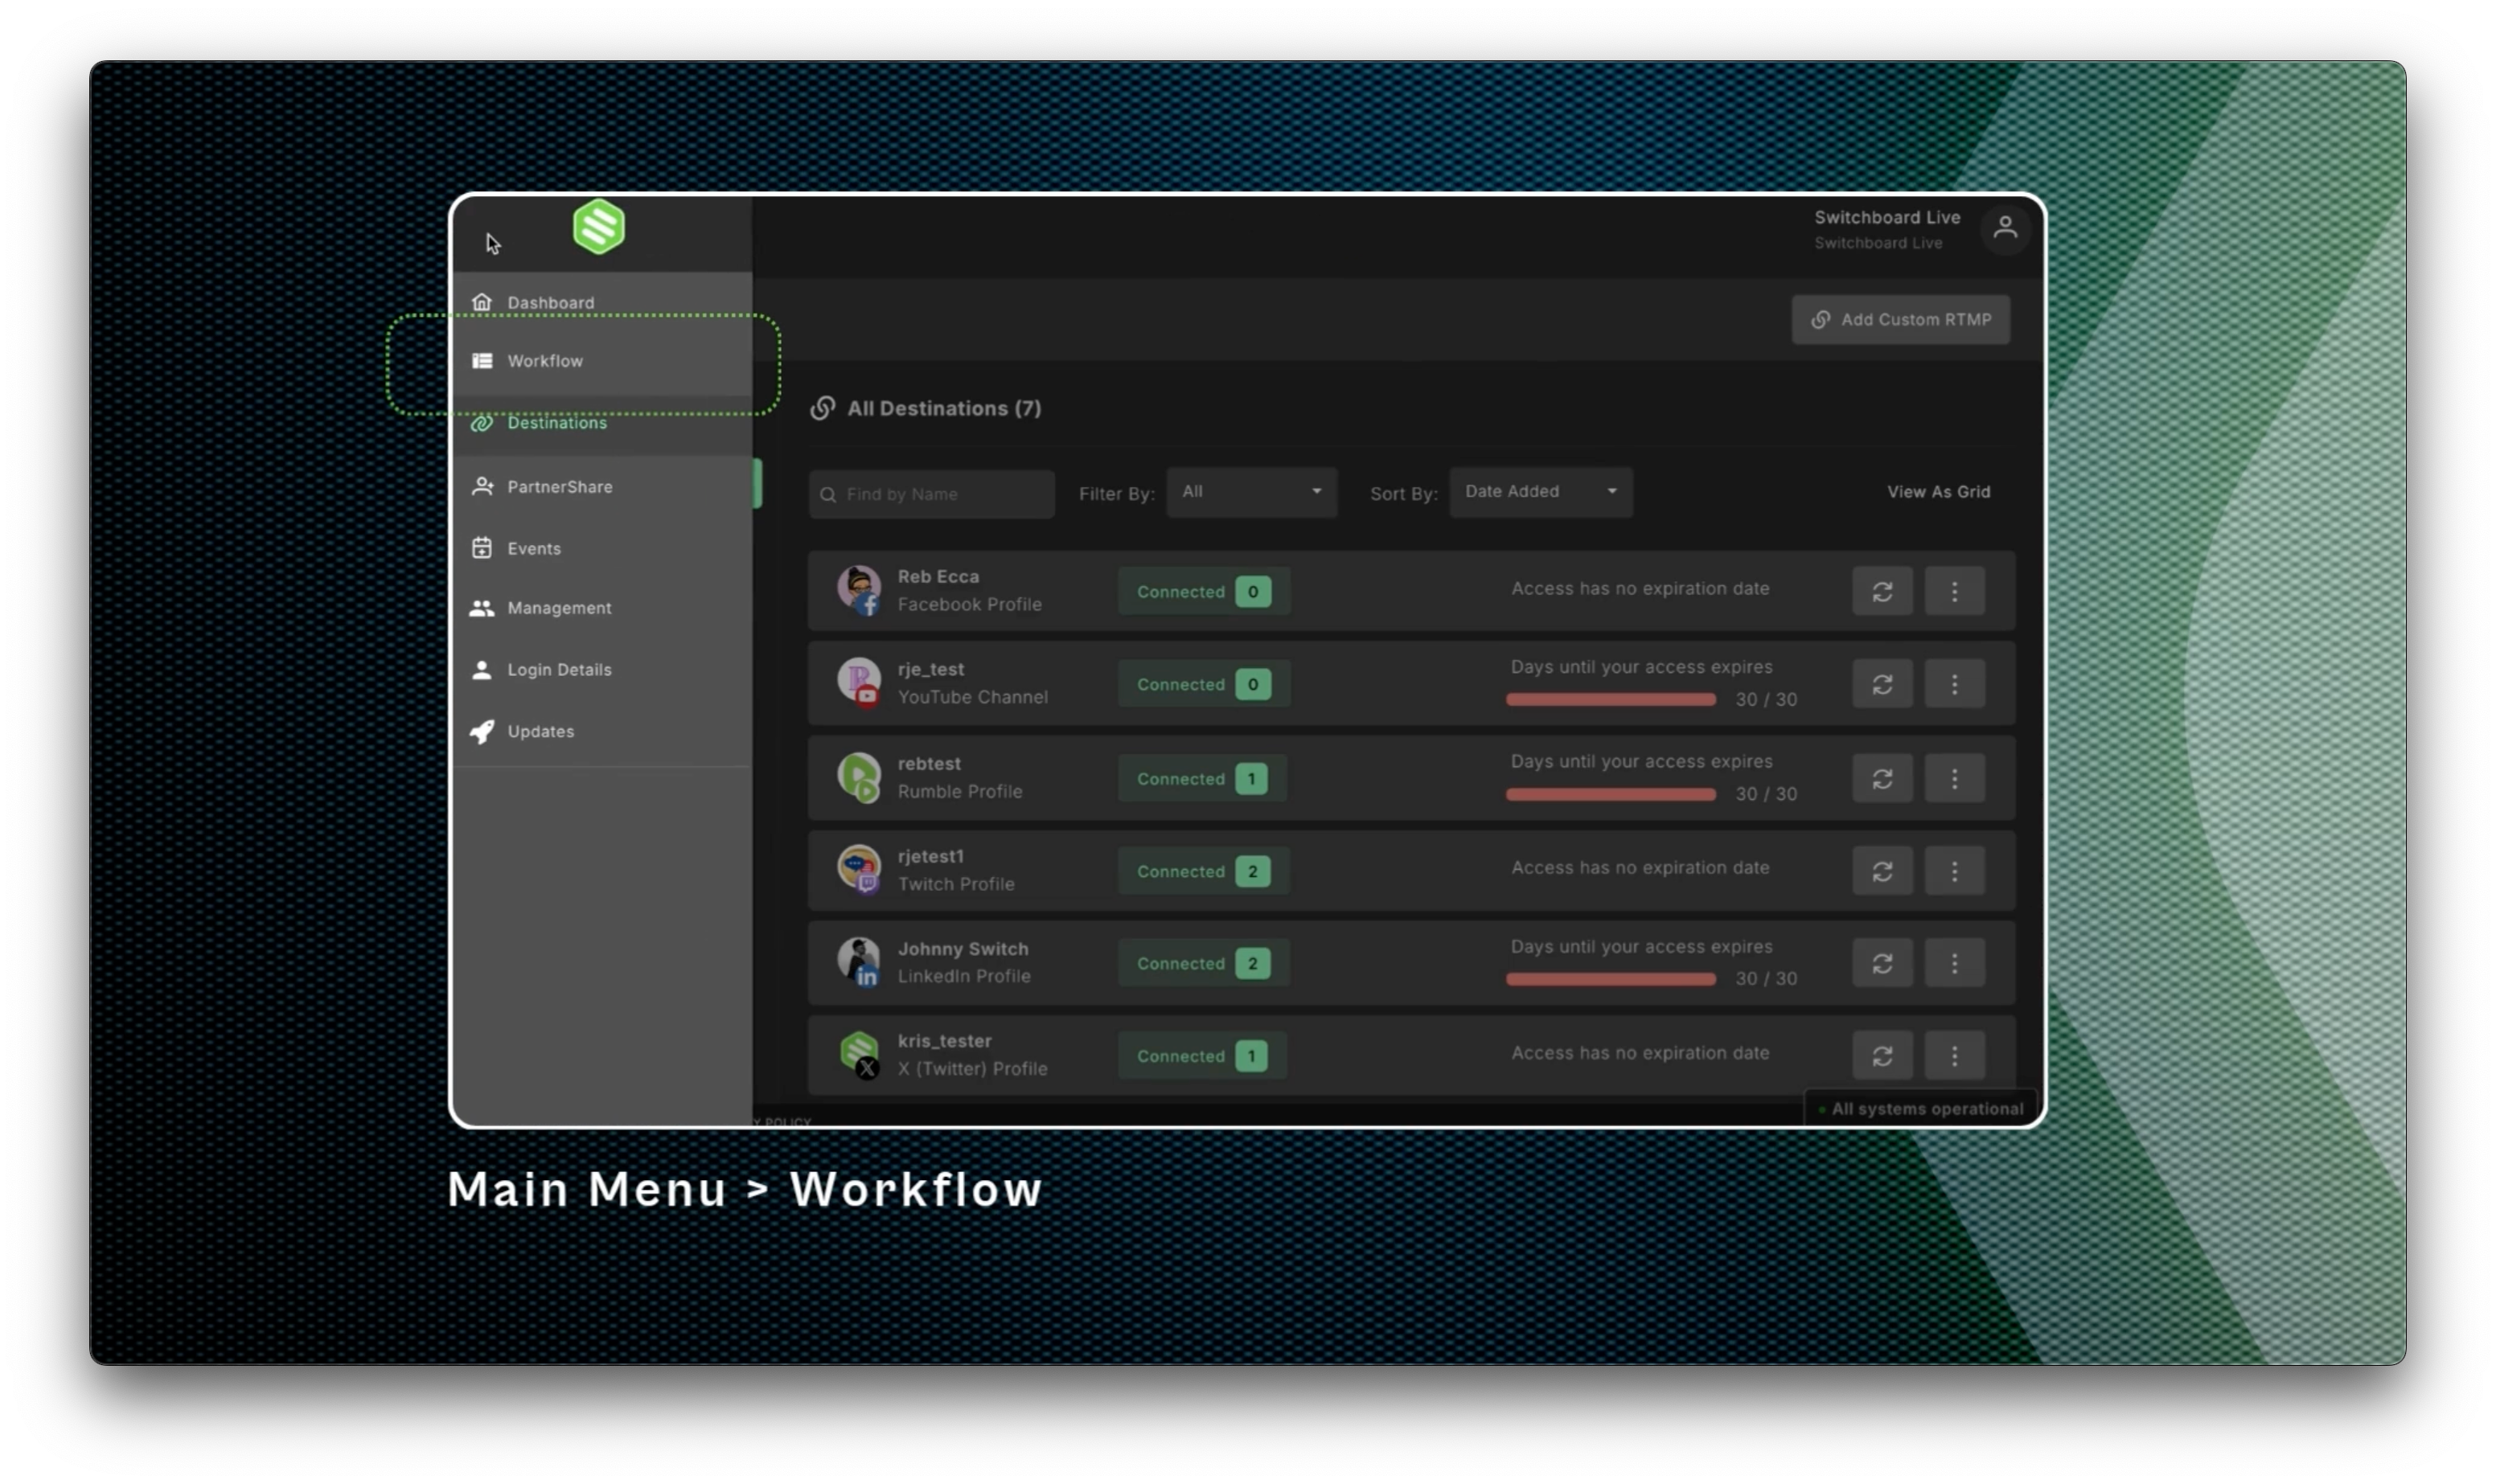The width and height of the screenshot is (2496, 1484).
Task: Click the All systems operational status
Action: (1920, 1109)
